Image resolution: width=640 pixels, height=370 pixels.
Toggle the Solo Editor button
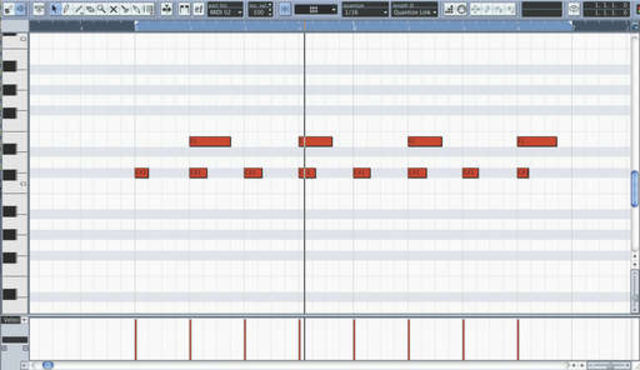[x=8, y=9]
